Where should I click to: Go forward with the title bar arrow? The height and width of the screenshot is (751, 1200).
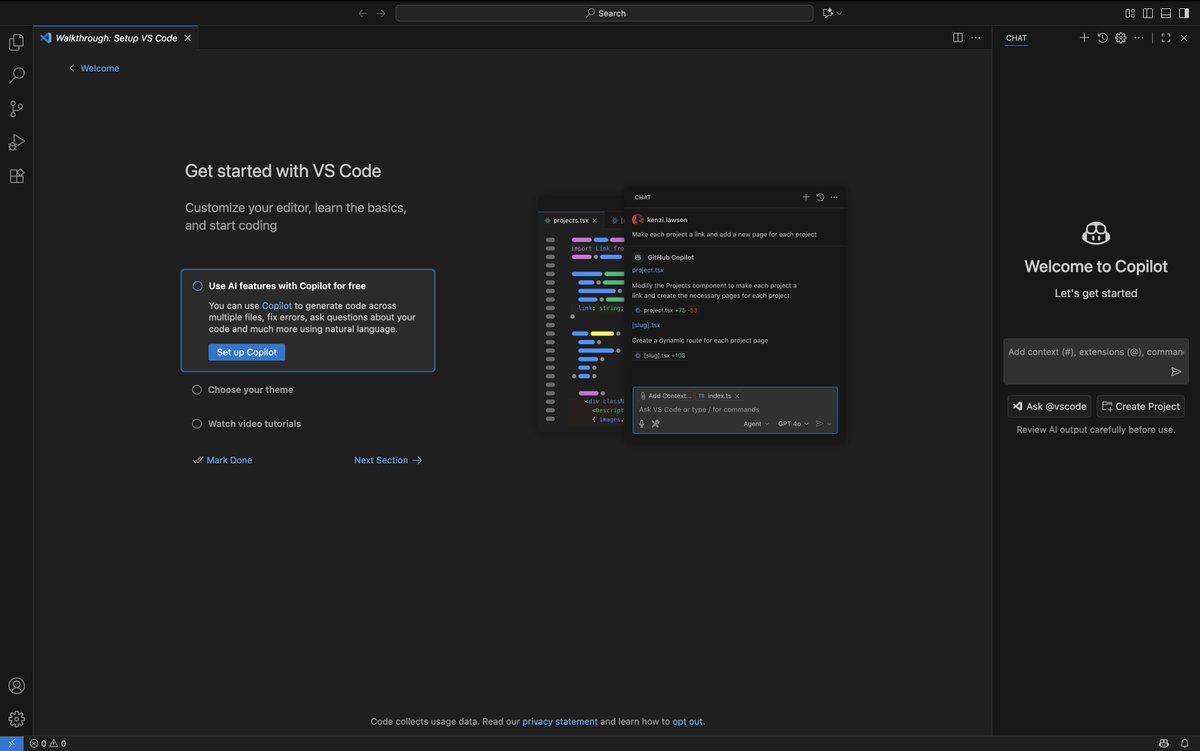point(381,13)
